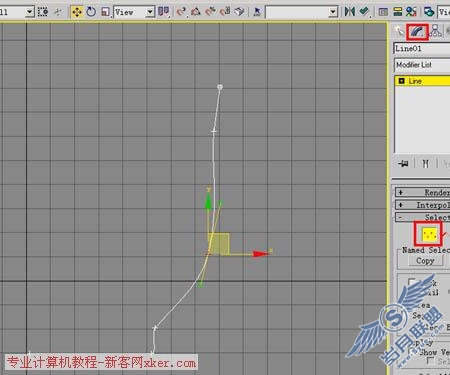Open the selection filter dropdown arrow
450x375 pixels.
[x=30, y=12]
